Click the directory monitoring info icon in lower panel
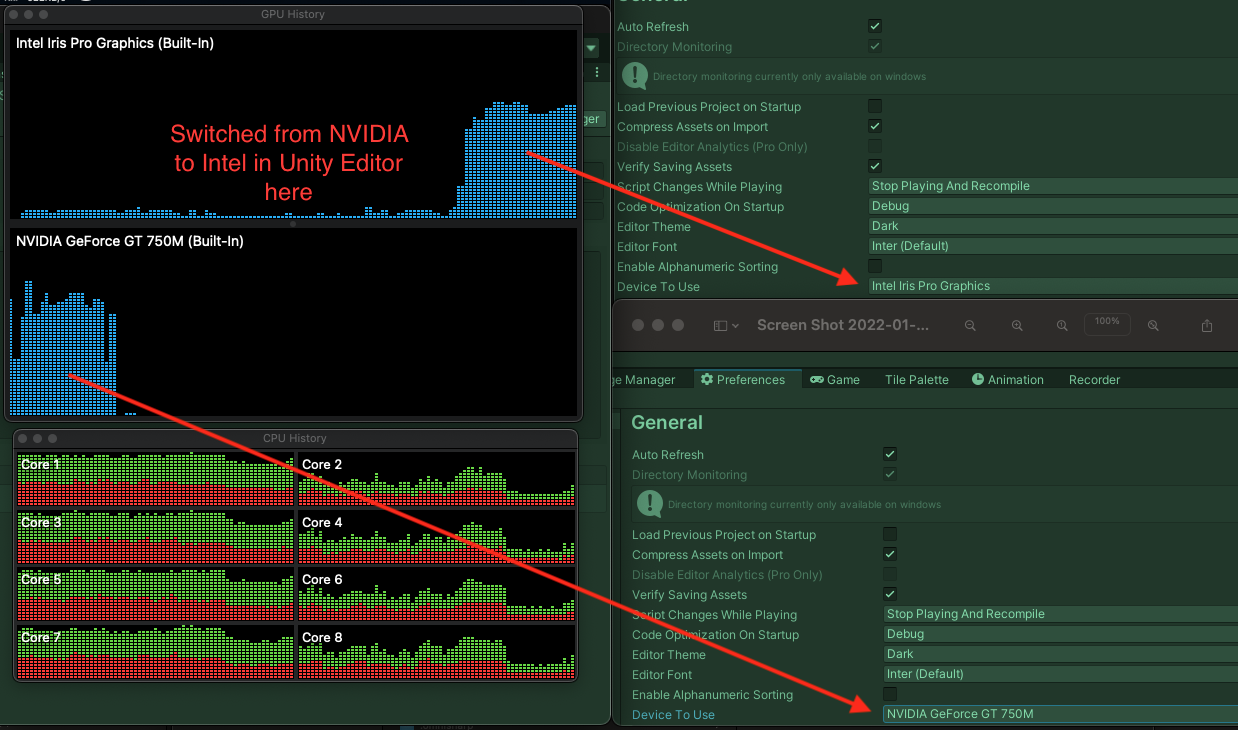 [650, 503]
